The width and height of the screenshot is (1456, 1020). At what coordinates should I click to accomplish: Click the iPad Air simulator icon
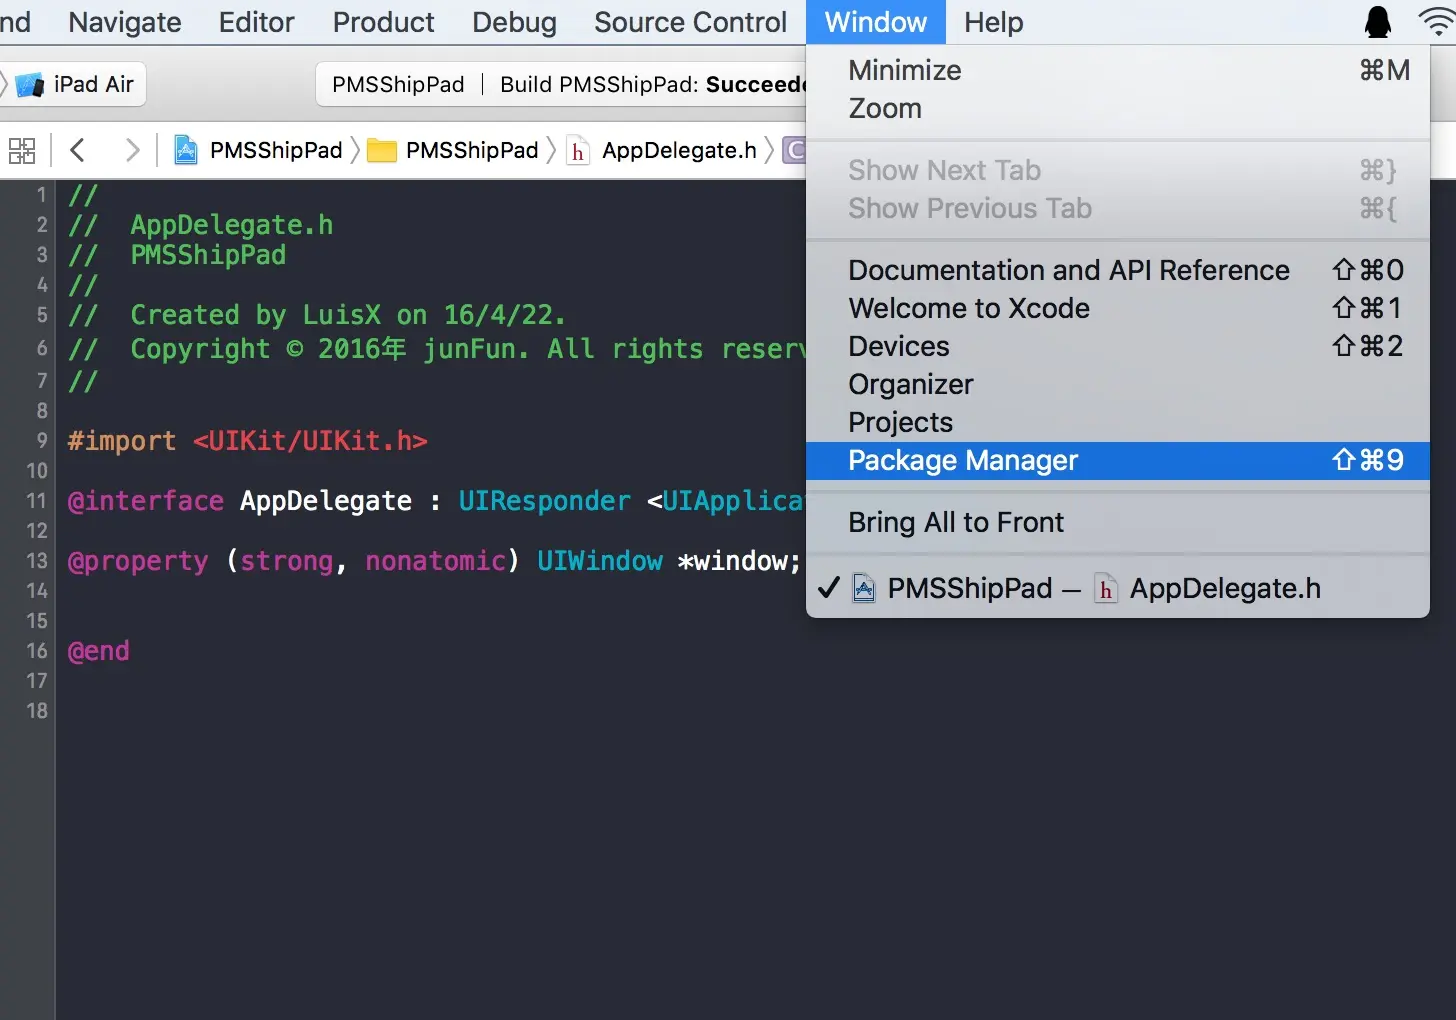[30, 85]
